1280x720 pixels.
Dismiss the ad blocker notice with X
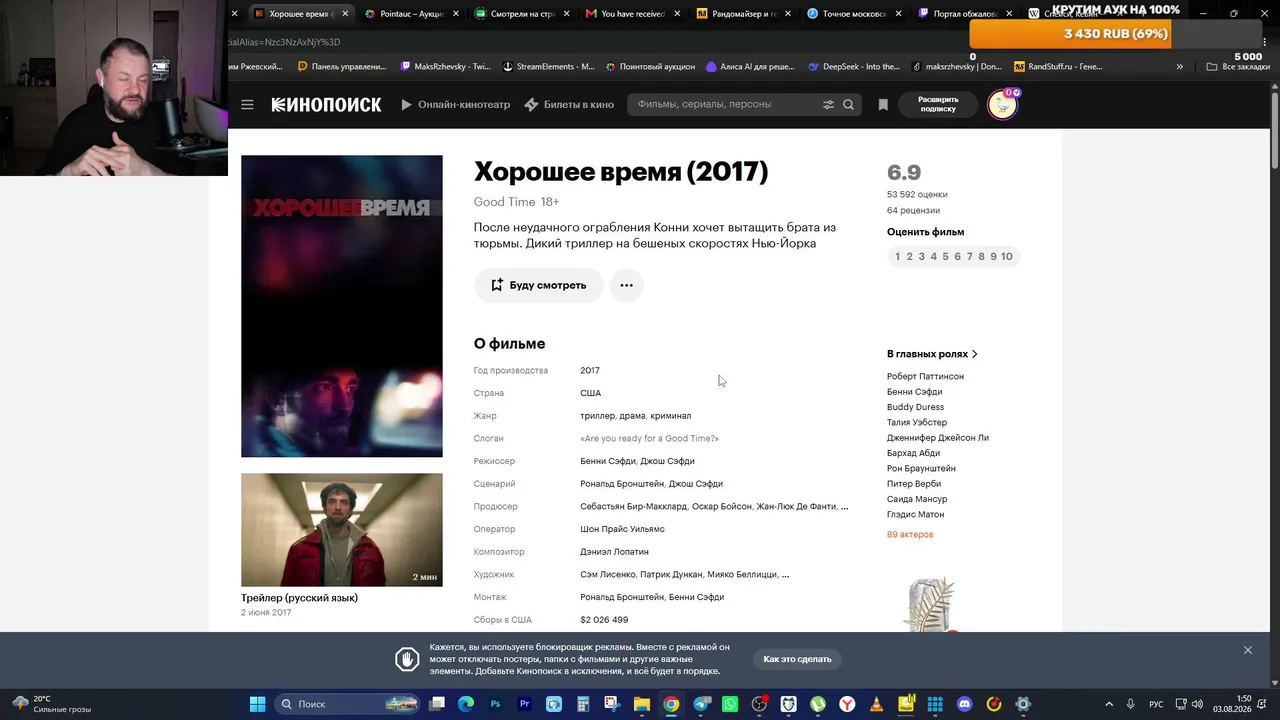pyautogui.click(x=1247, y=650)
